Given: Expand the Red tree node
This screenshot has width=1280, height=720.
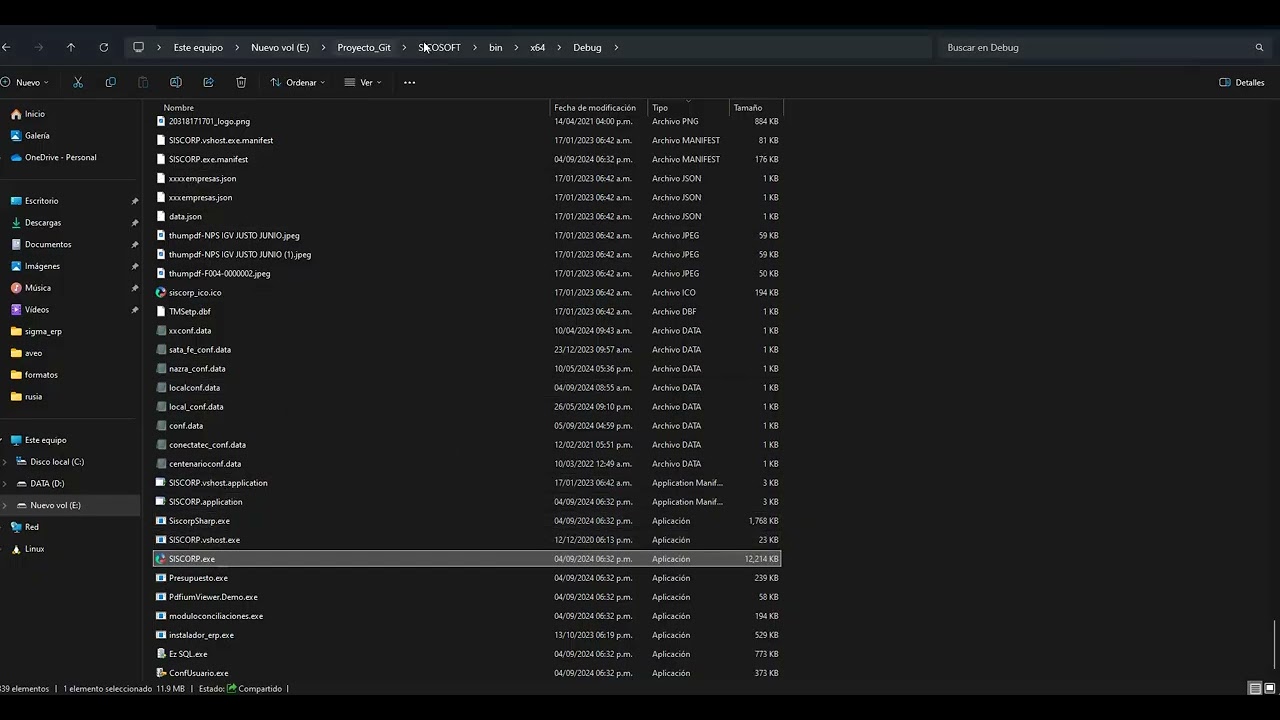Looking at the screenshot, I should tap(3, 527).
